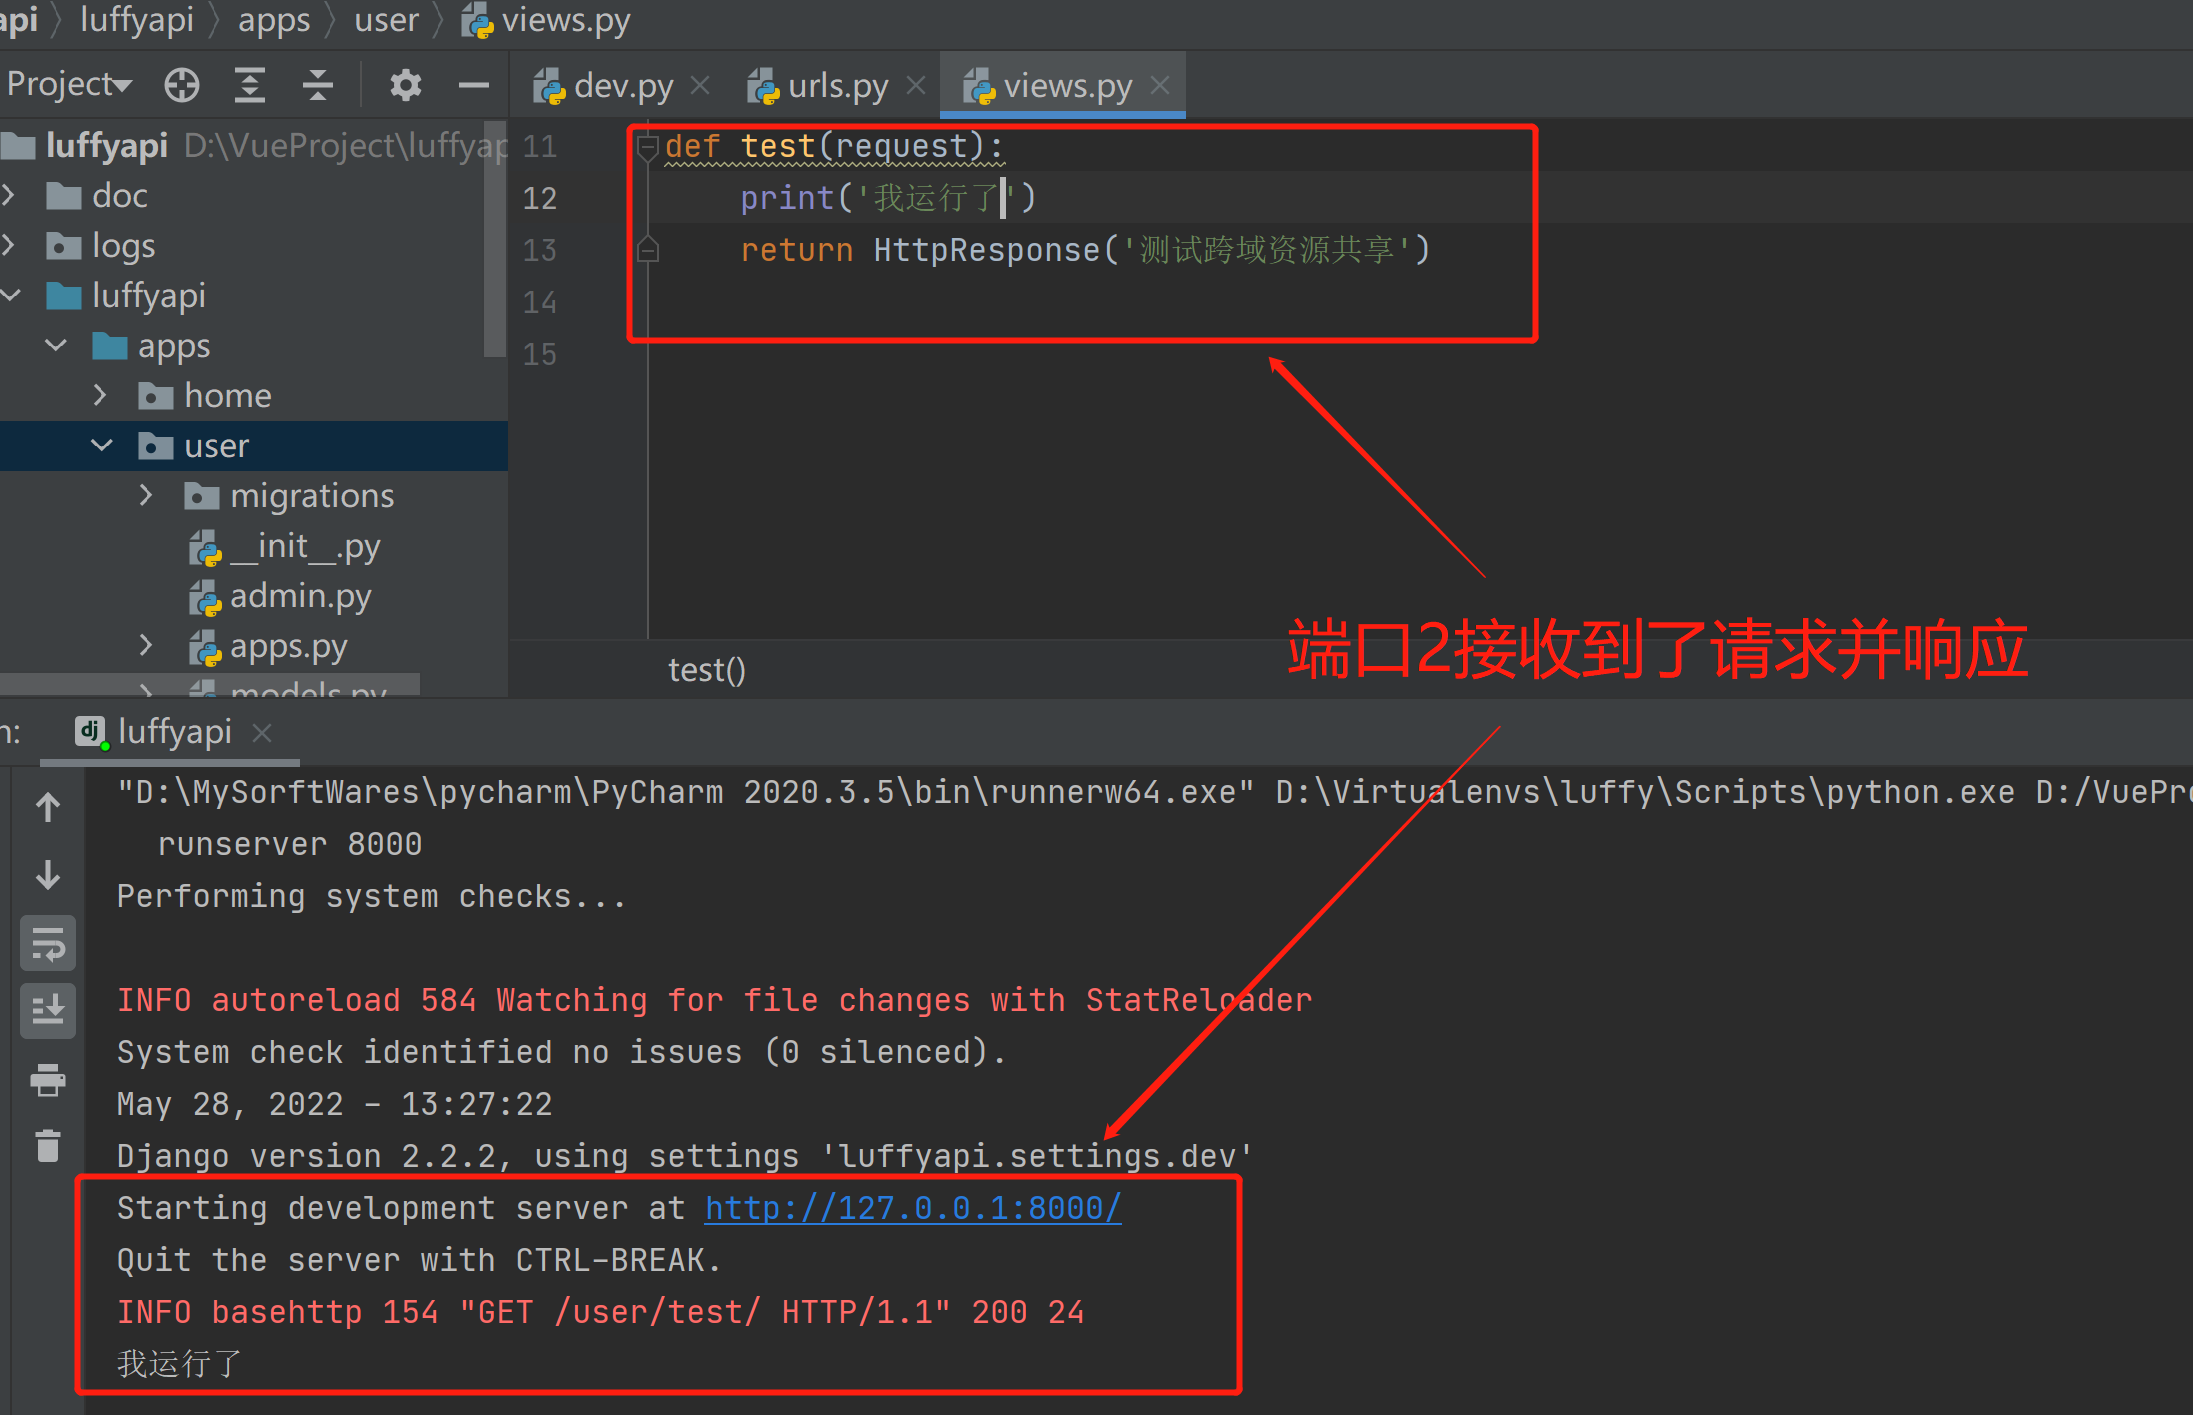Click the print icon in Run console
Image resolution: width=2193 pixels, height=1415 pixels.
48,1080
